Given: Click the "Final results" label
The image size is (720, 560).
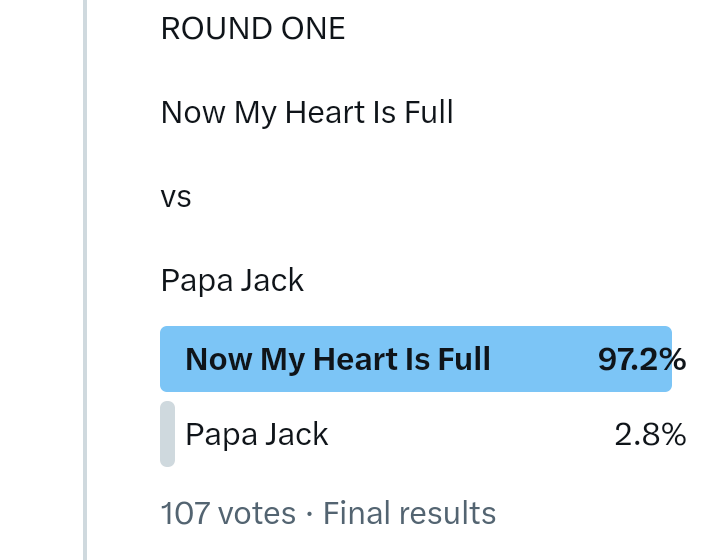Looking at the screenshot, I should tap(409, 513).
